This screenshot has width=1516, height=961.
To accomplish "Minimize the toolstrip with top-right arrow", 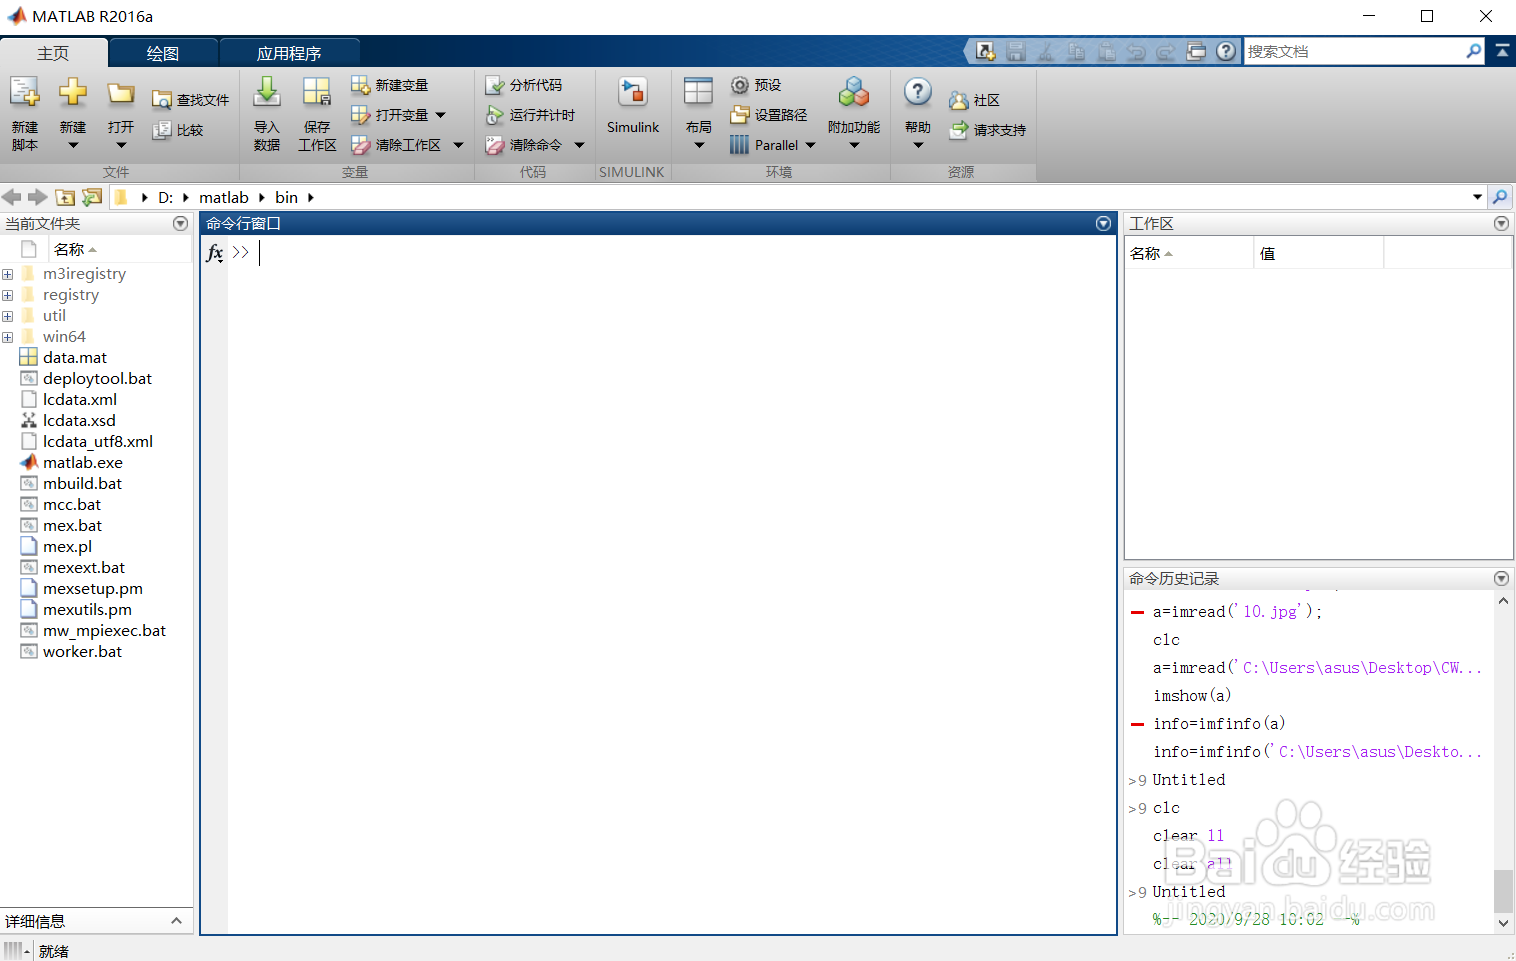I will 1502,51.
